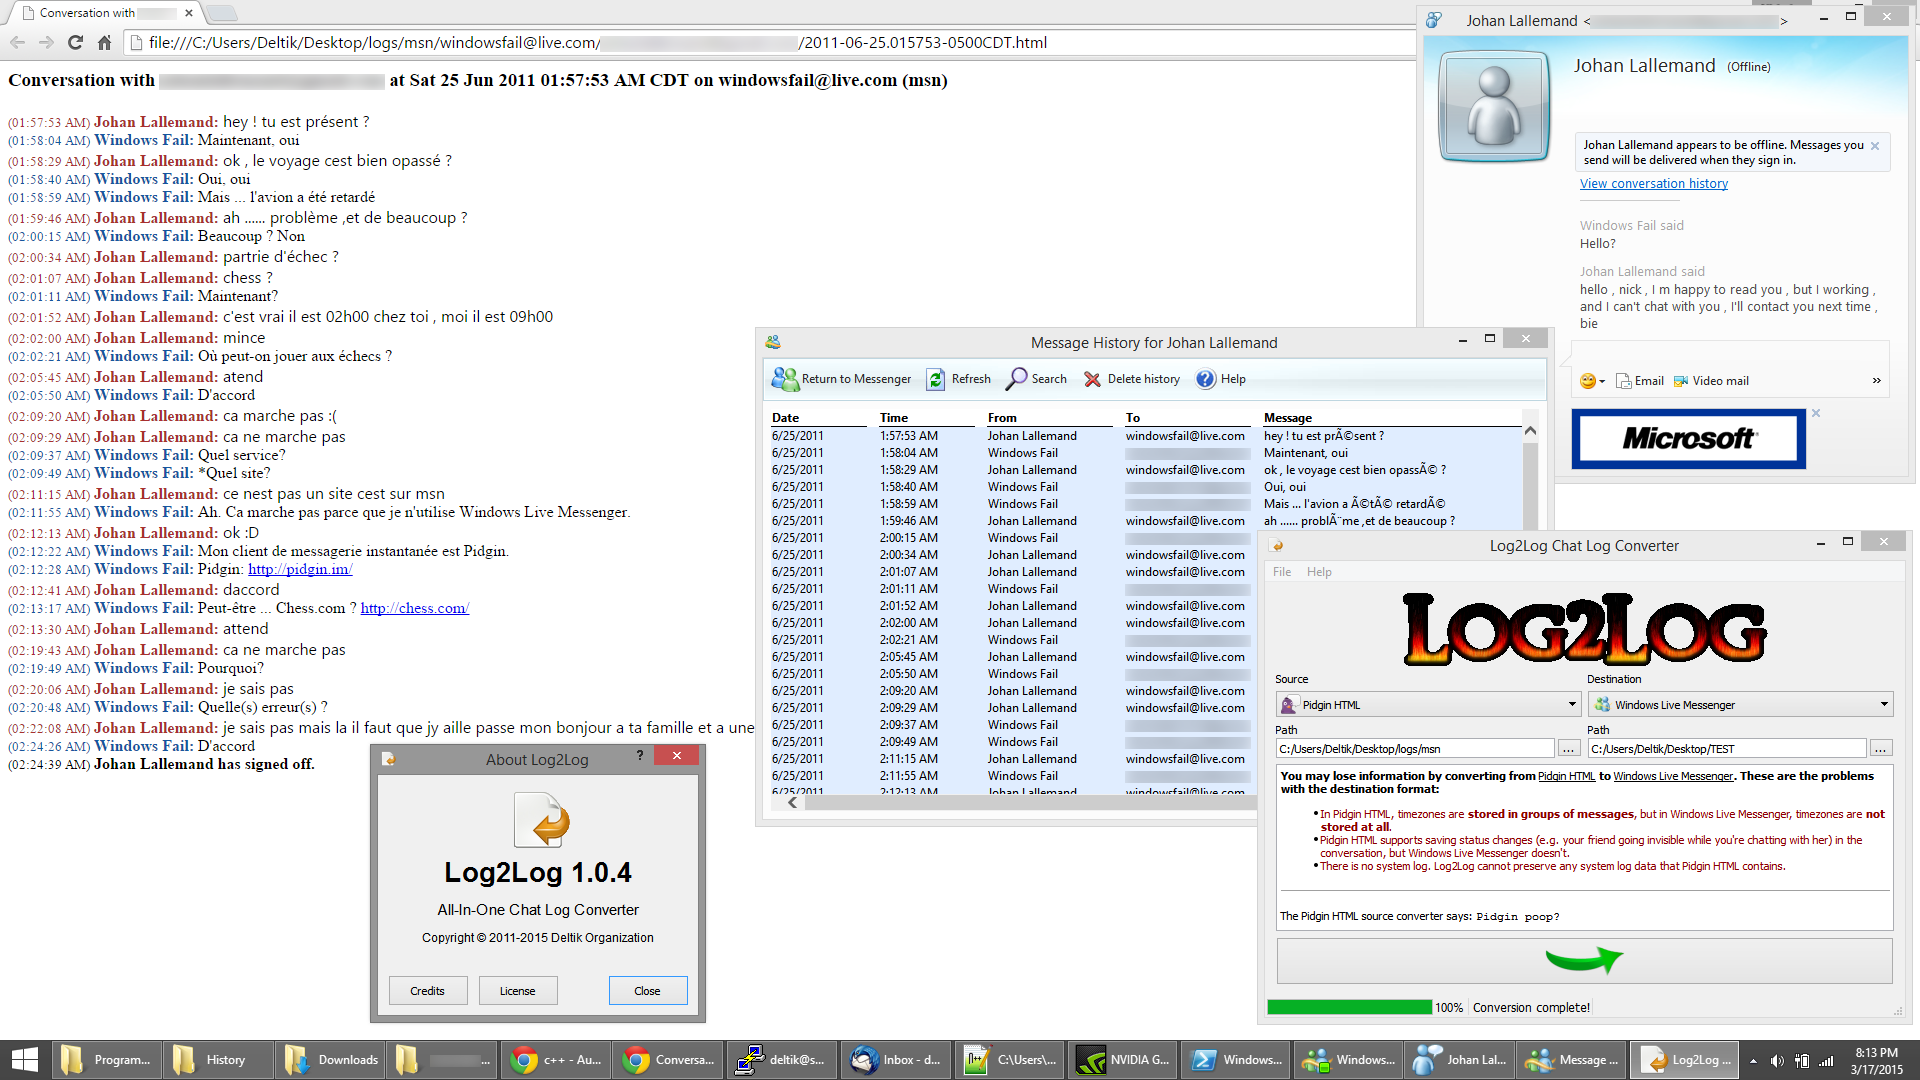Click the volume speaker tray icon
The height and width of the screenshot is (1080, 1920).
tap(1777, 1061)
